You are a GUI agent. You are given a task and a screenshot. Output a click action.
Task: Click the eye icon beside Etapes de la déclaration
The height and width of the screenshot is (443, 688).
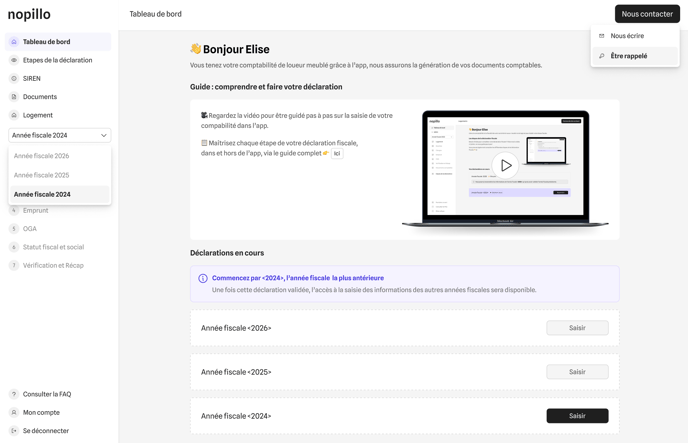coord(14,60)
